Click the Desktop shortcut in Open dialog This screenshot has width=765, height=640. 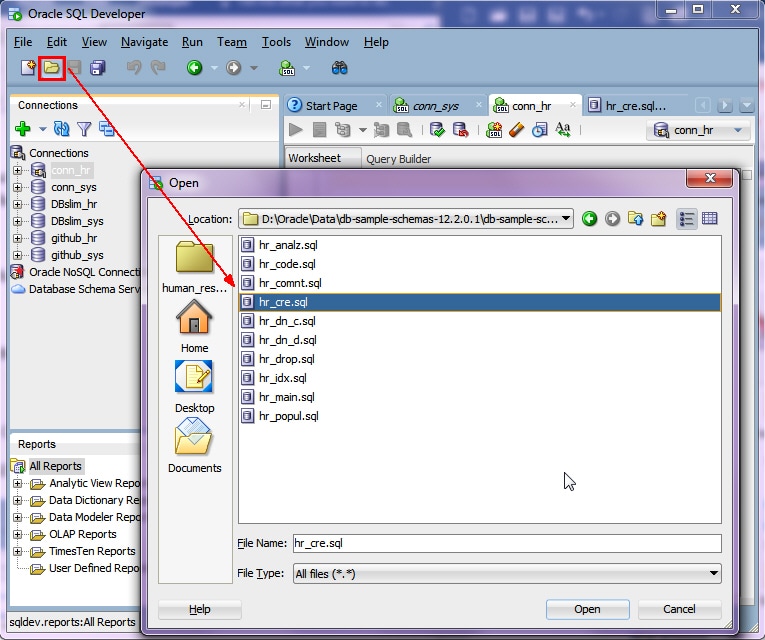(x=194, y=387)
